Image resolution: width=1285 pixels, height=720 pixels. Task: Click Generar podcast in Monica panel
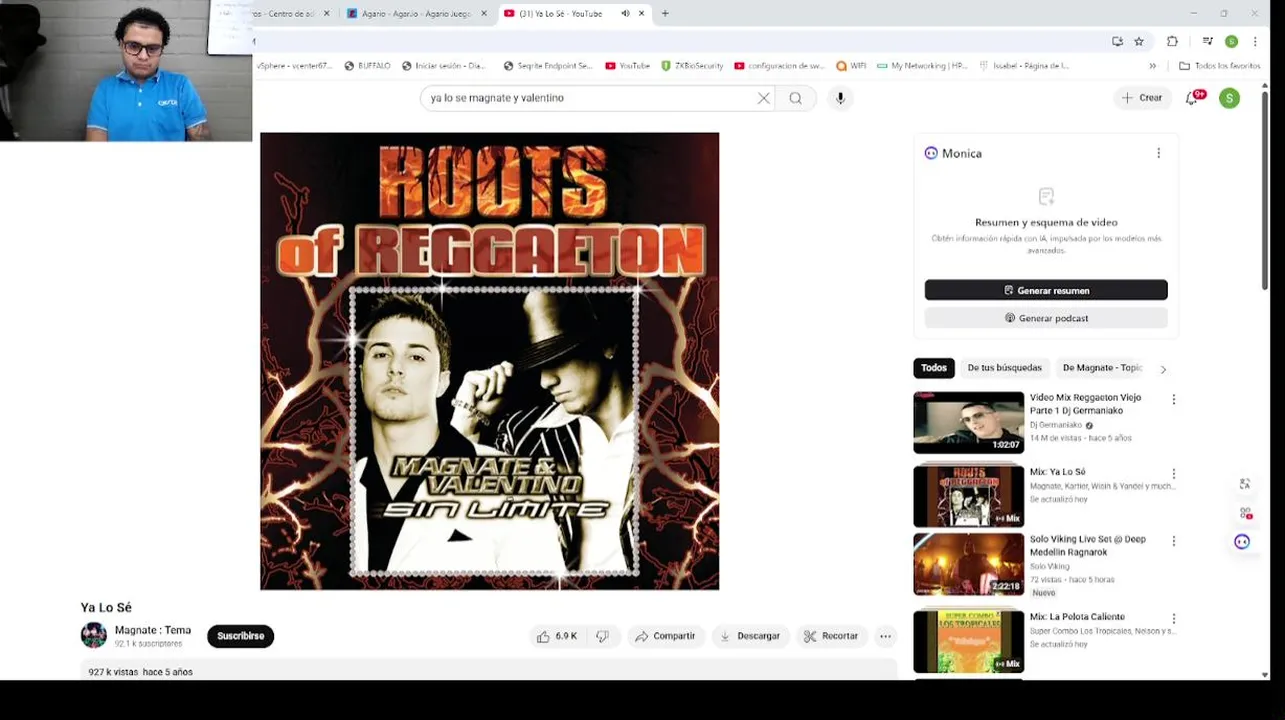pyautogui.click(x=1046, y=318)
